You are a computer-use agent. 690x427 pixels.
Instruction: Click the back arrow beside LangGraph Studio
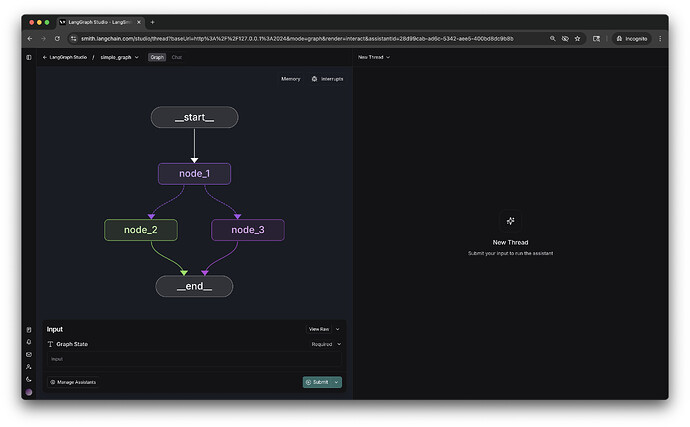click(45, 57)
